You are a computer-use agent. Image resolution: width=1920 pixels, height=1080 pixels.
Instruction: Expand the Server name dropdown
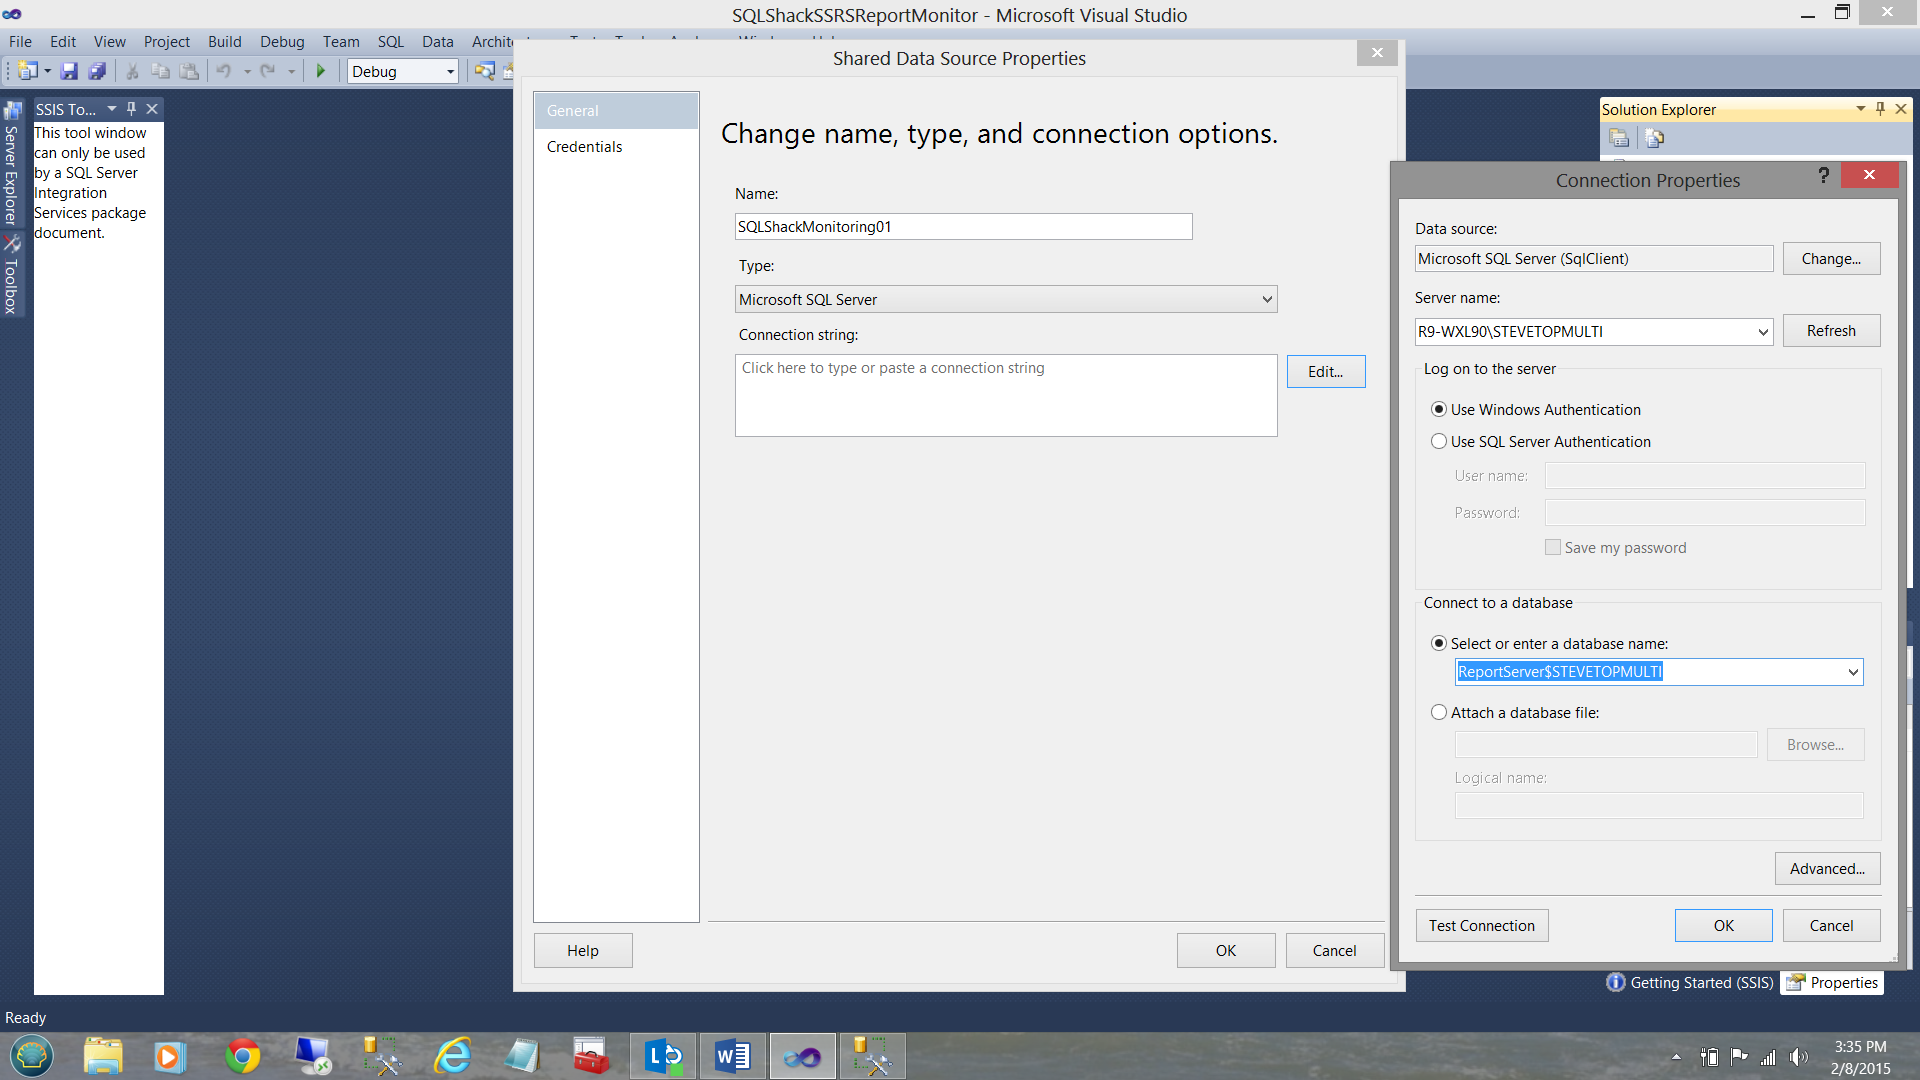click(1762, 332)
